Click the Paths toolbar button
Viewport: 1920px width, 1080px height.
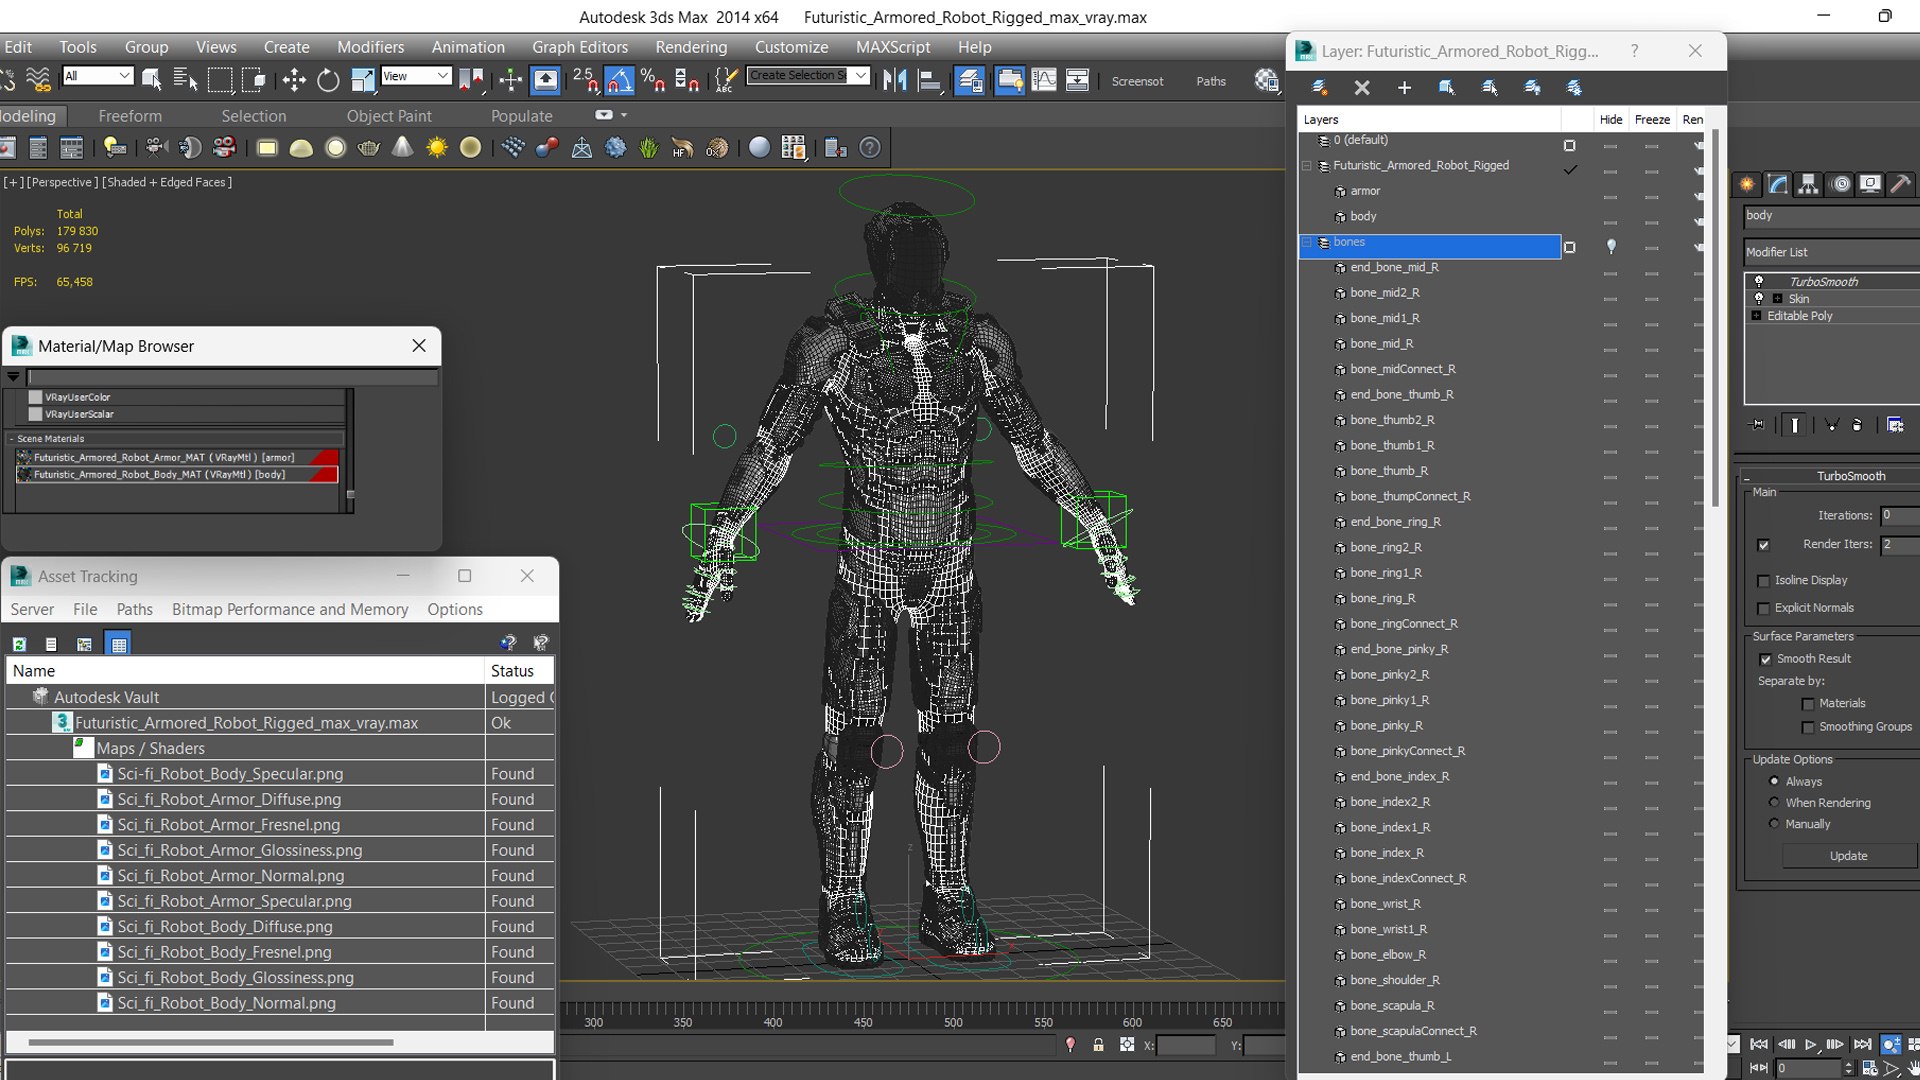(1211, 81)
